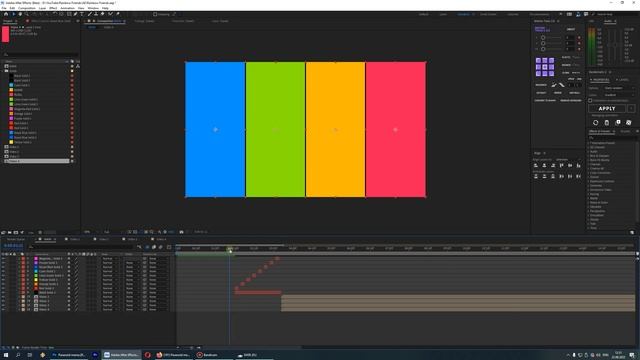Open the Effect menu

click(53, 8)
